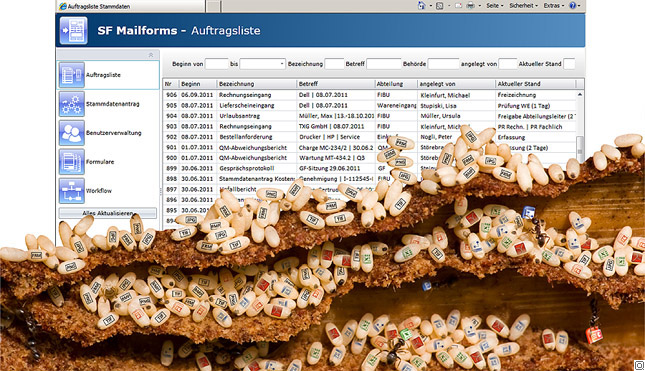645x371 pixels.
Task: Select 'Bestellanforderung' in row 902
Action: click(246, 137)
